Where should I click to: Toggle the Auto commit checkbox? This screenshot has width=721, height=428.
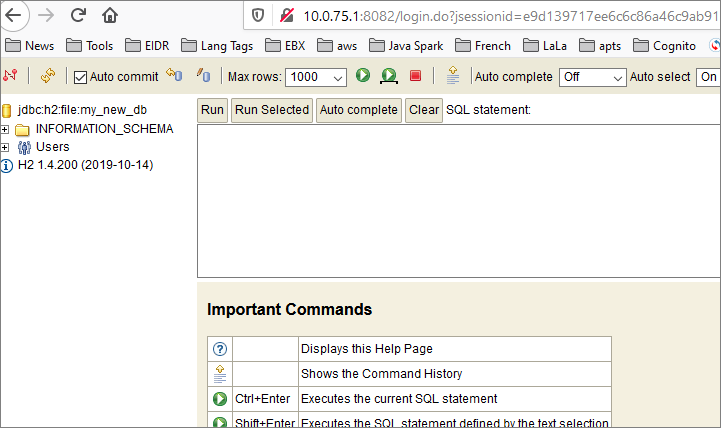click(81, 77)
